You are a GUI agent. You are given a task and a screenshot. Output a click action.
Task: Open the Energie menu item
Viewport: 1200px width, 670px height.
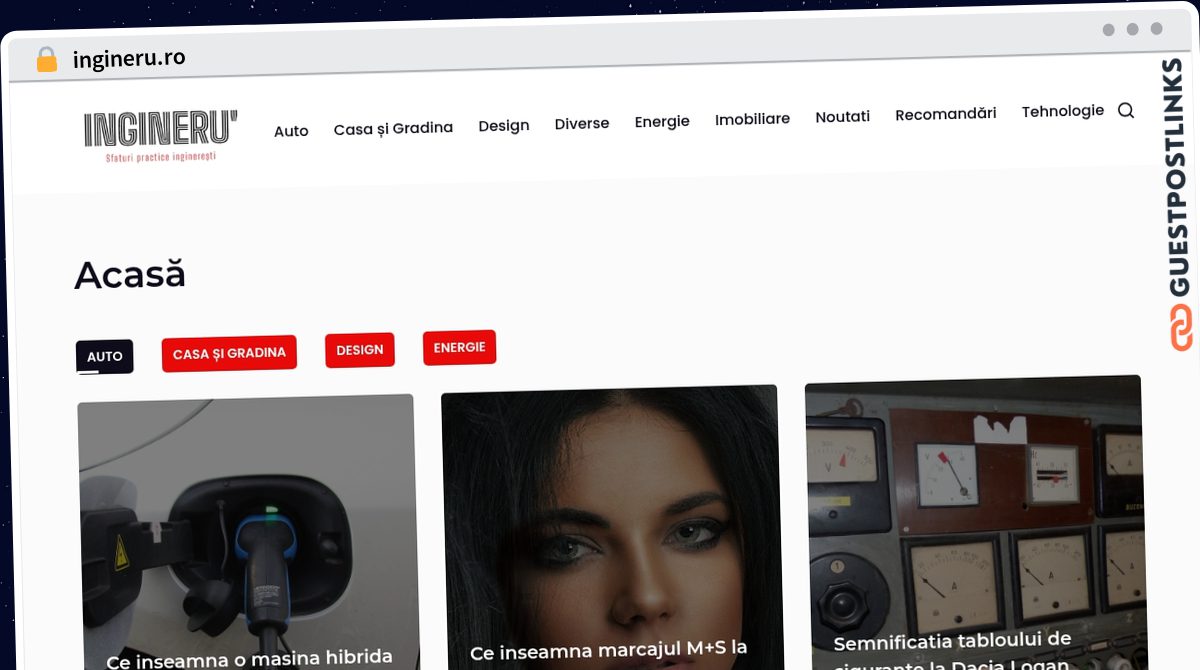click(662, 121)
